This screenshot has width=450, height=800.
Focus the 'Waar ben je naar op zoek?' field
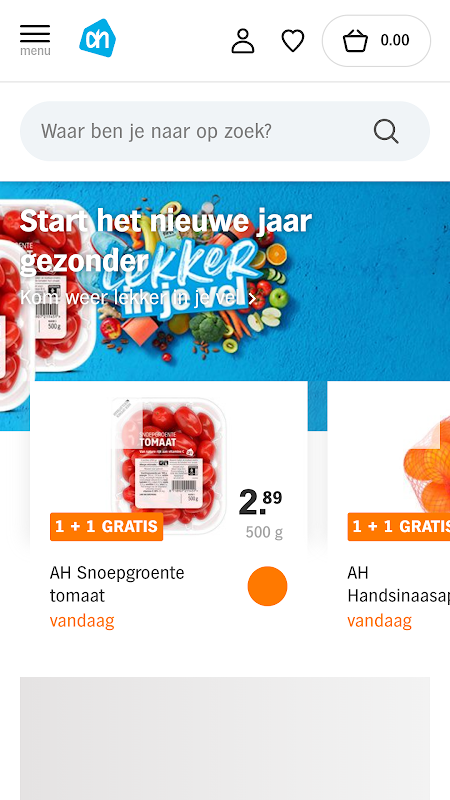pos(225,131)
